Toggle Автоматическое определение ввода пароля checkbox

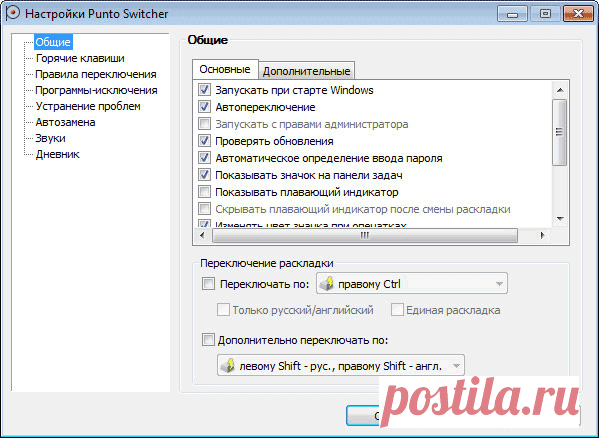(204, 158)
